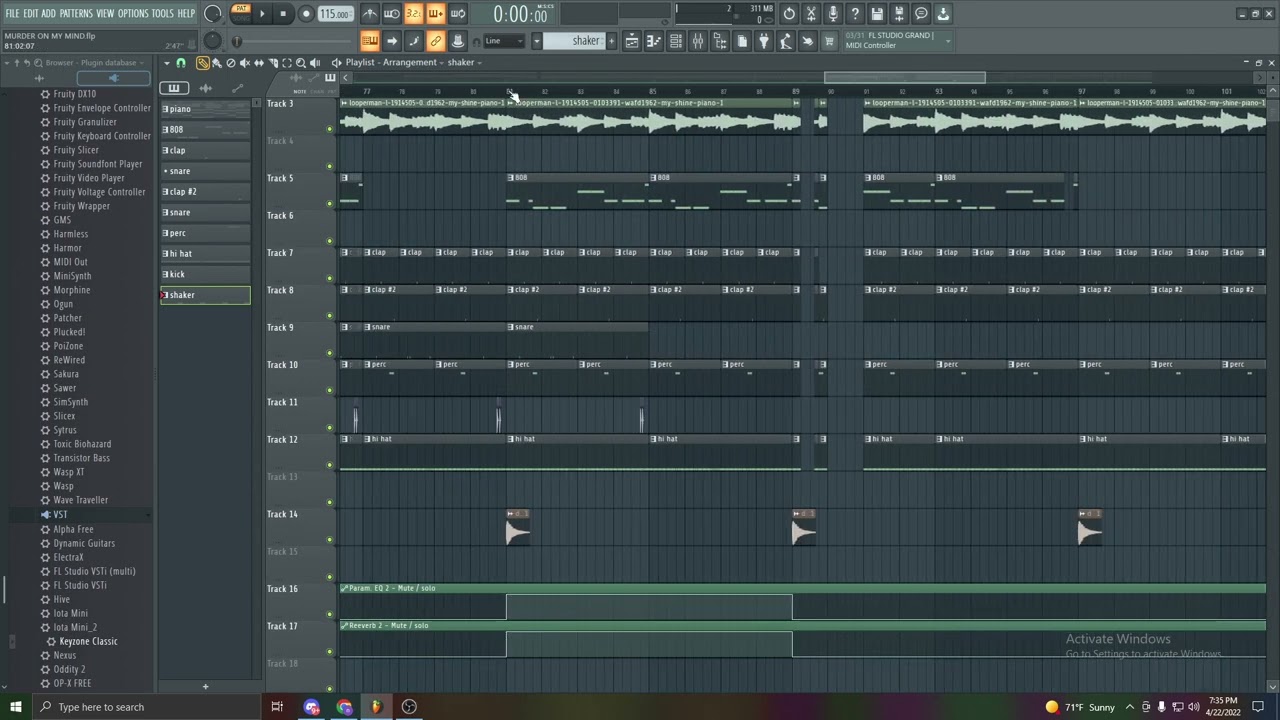The image size is (1280, 720).
Task: Click the Stop transport button
Action: click(283, 14)
